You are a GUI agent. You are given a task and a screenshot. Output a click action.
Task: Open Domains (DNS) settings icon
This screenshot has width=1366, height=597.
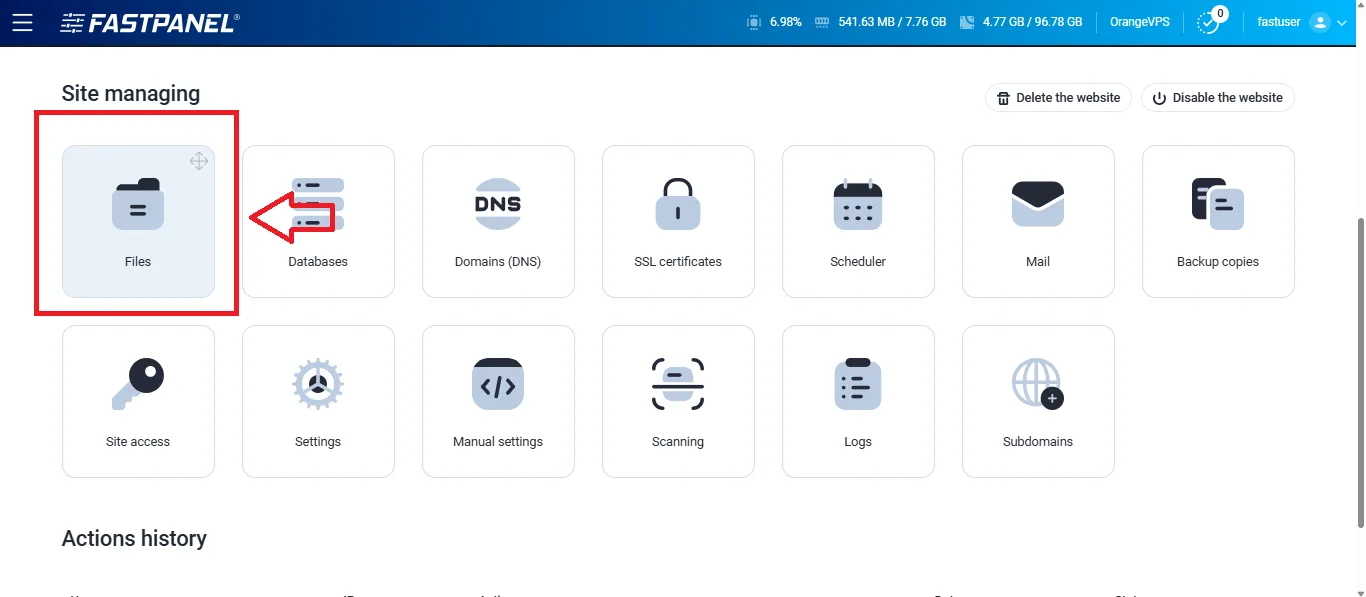(x=498, y=204)
